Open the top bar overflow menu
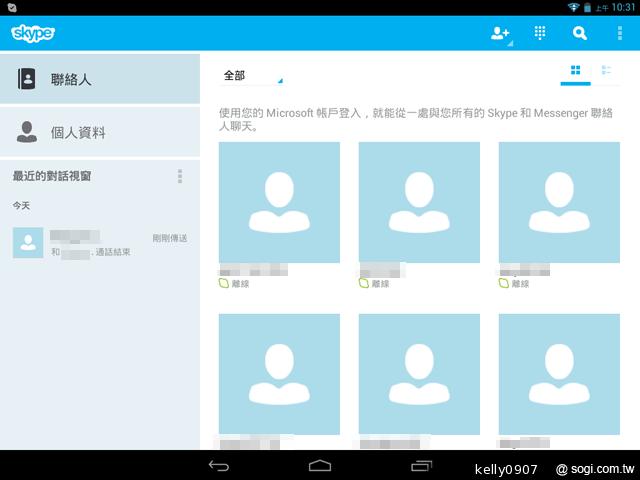Screen dimensions: 640x480 pos(620,33)
